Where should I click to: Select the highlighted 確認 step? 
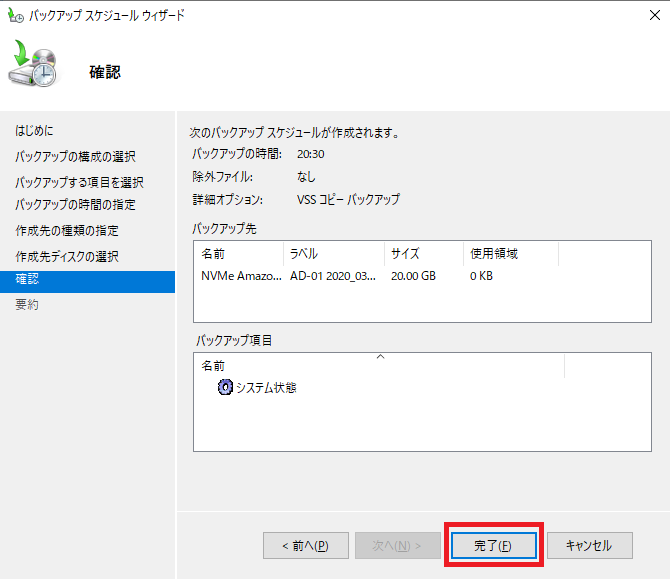click(28, 280)
